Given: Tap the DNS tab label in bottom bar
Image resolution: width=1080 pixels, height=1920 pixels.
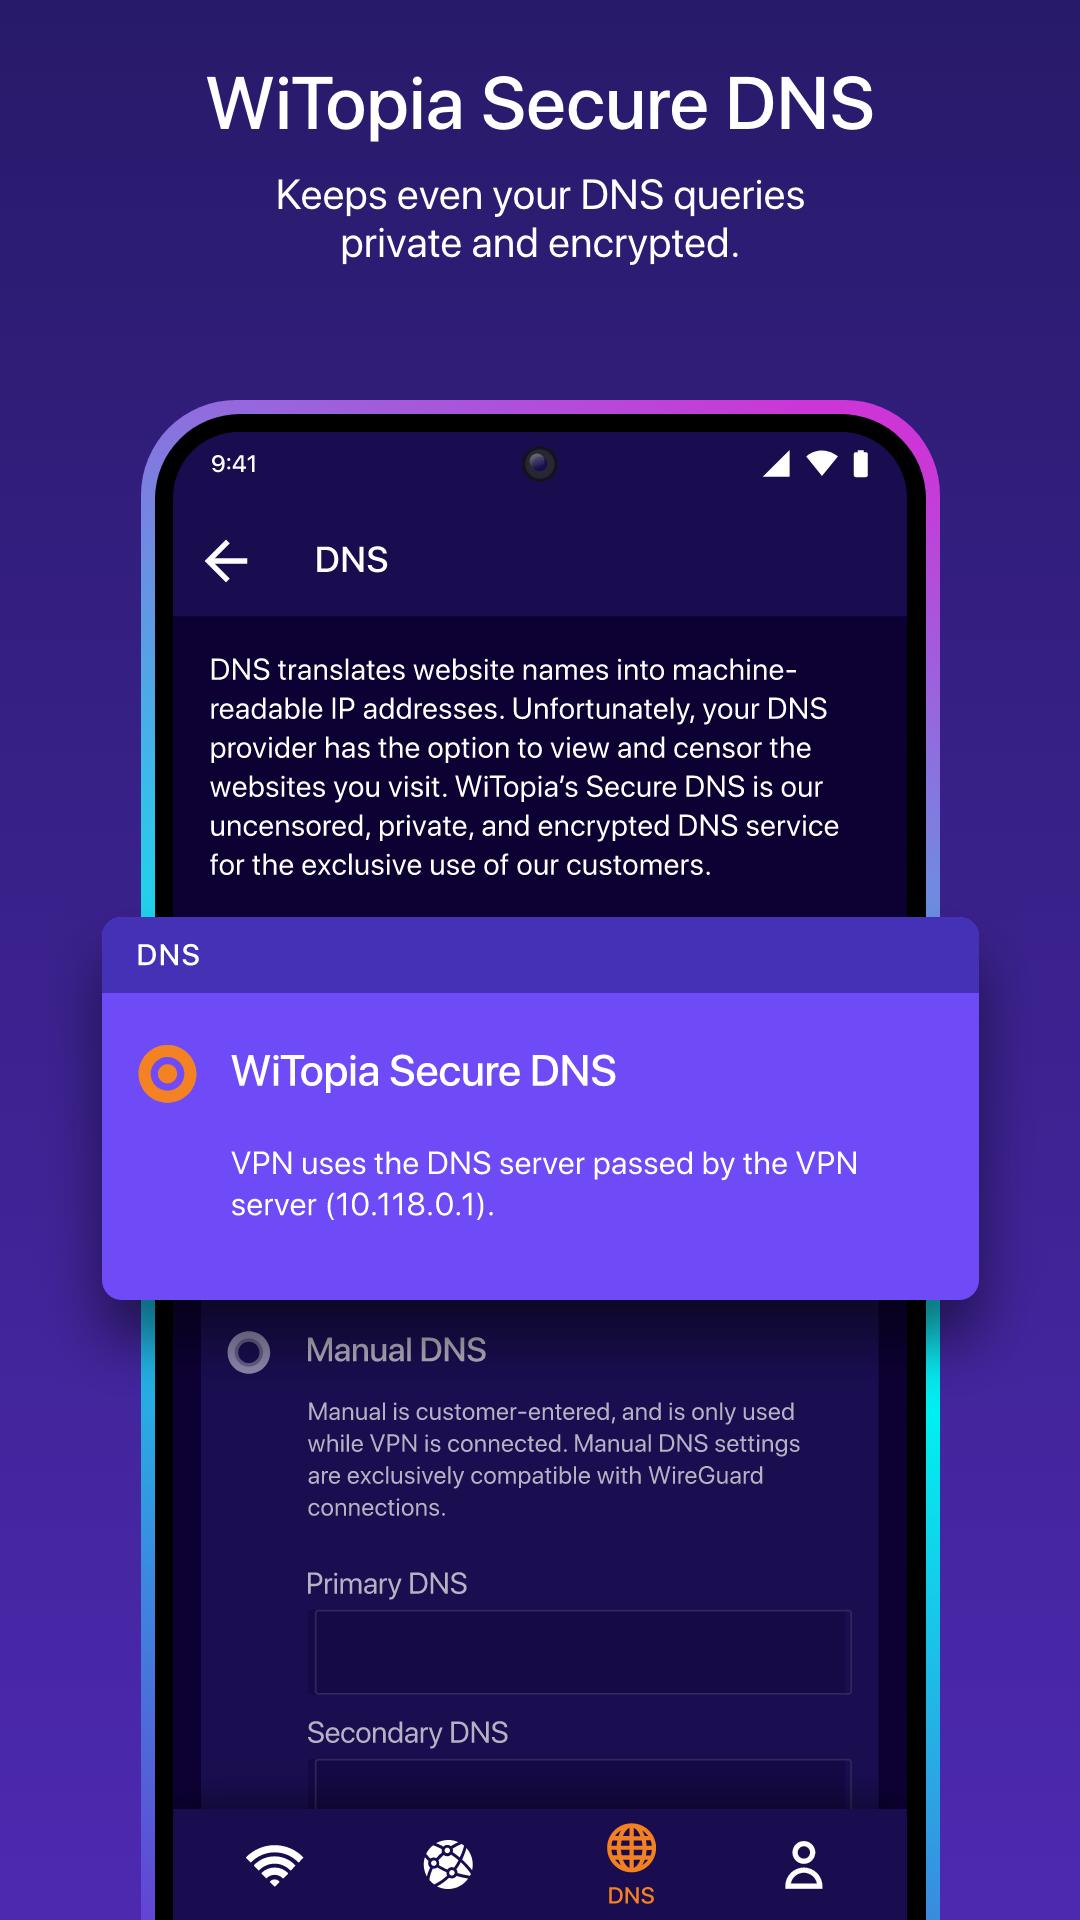Looking at the screenshot, I should pyautogui.click(x=631, y=1896).
